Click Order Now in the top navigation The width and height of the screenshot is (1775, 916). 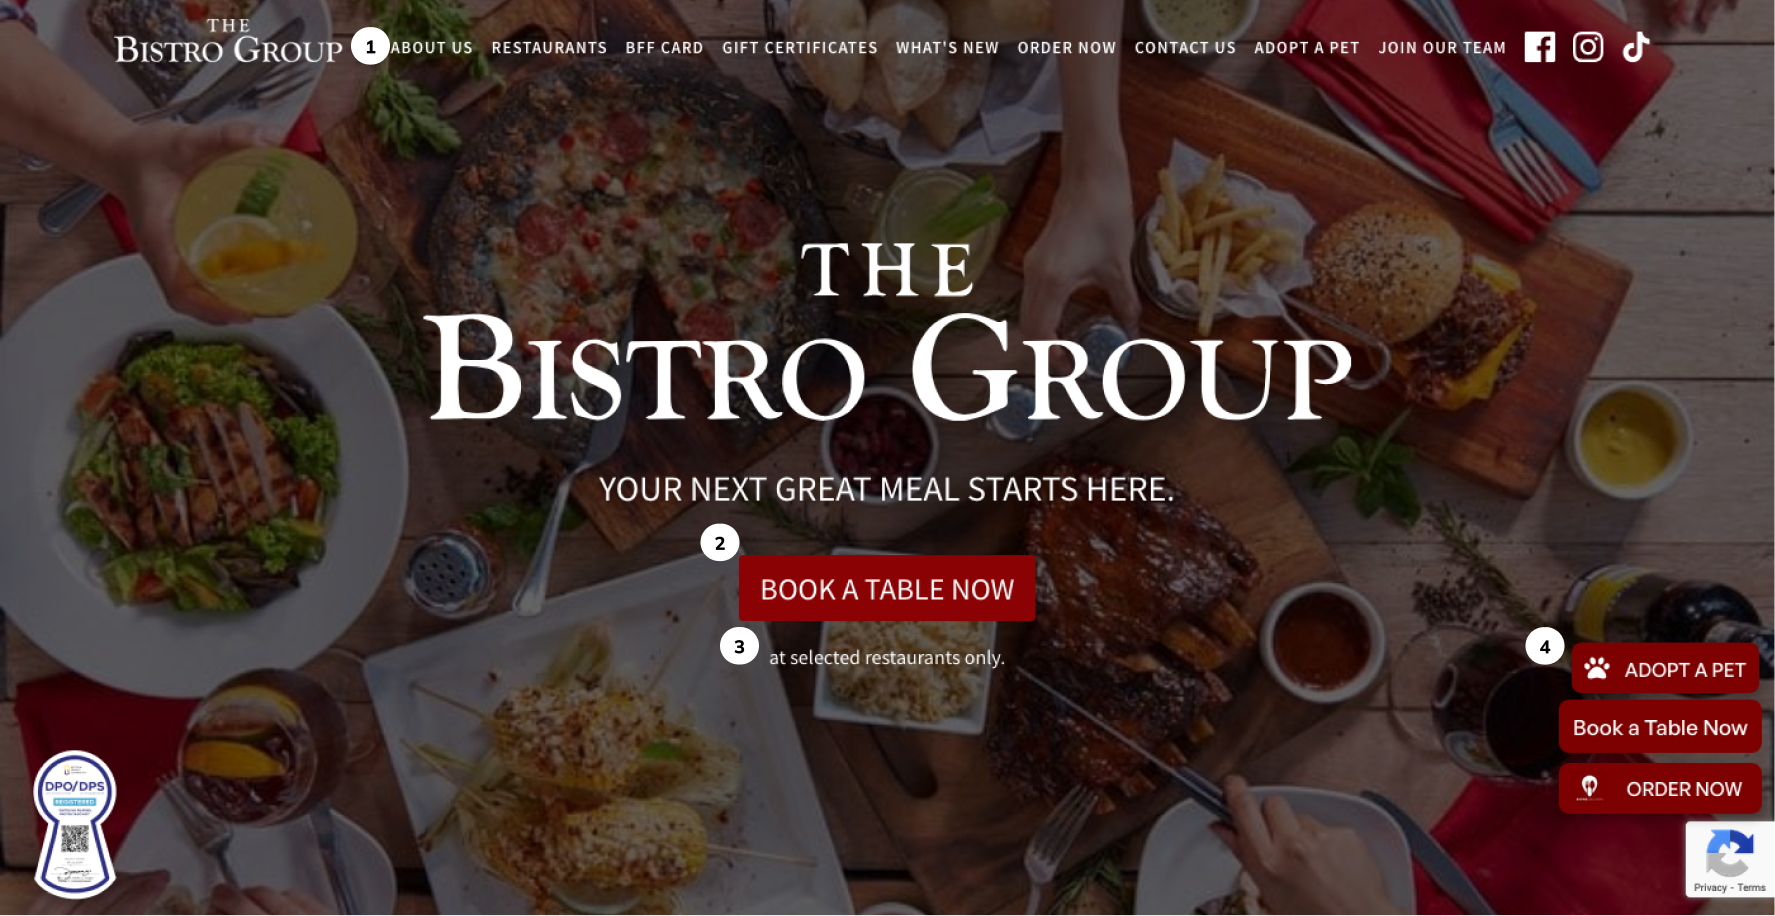point(1066,48)
